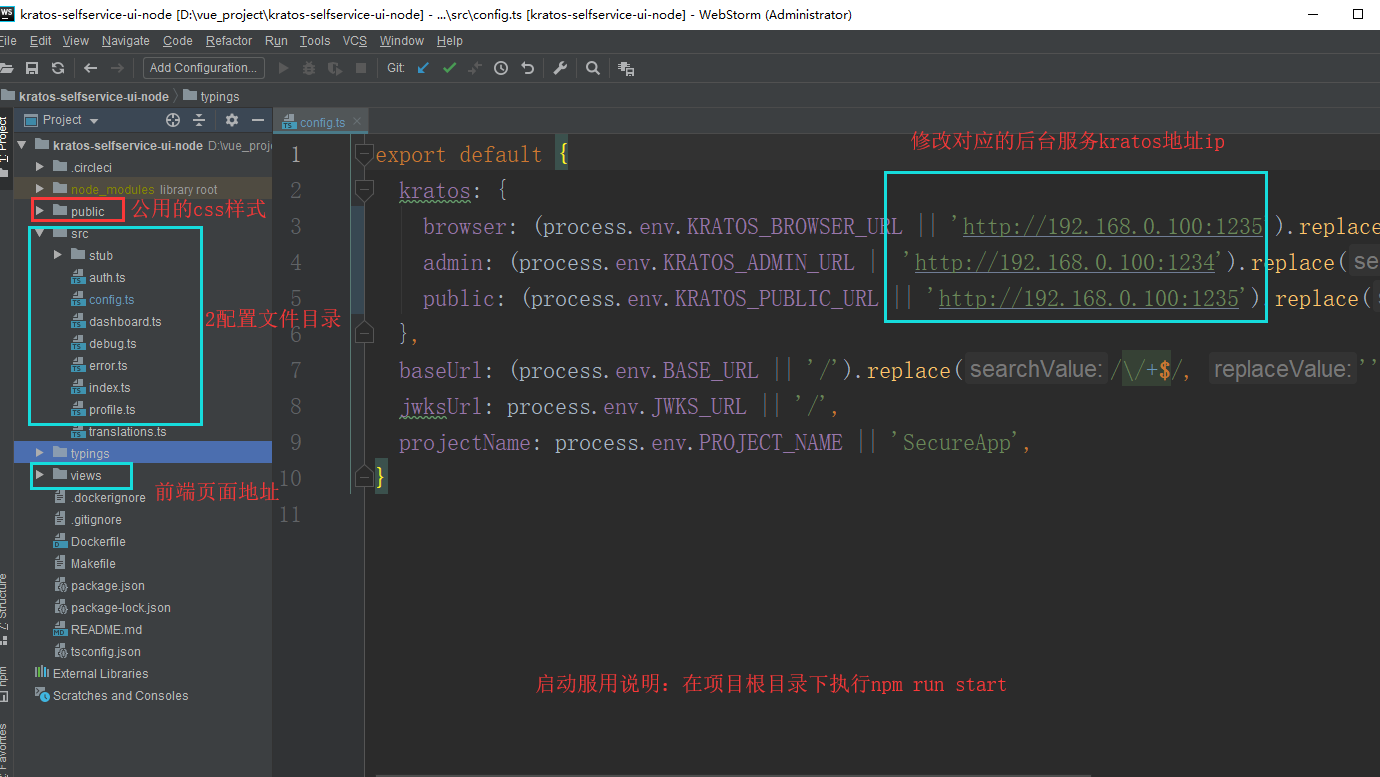Open the Refactor menu
Image resolution: width=1380 pixels, height=777 pixels.
[229, 41]
